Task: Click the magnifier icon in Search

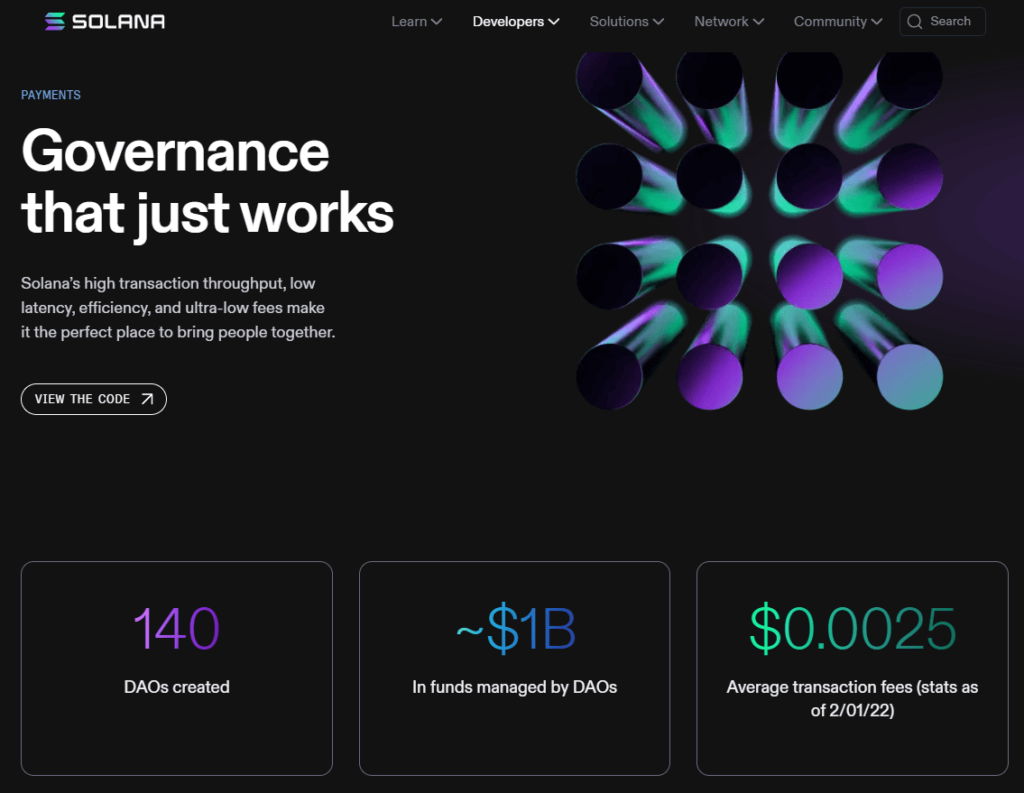Action: pyautogui.click(x=915, y=22)
